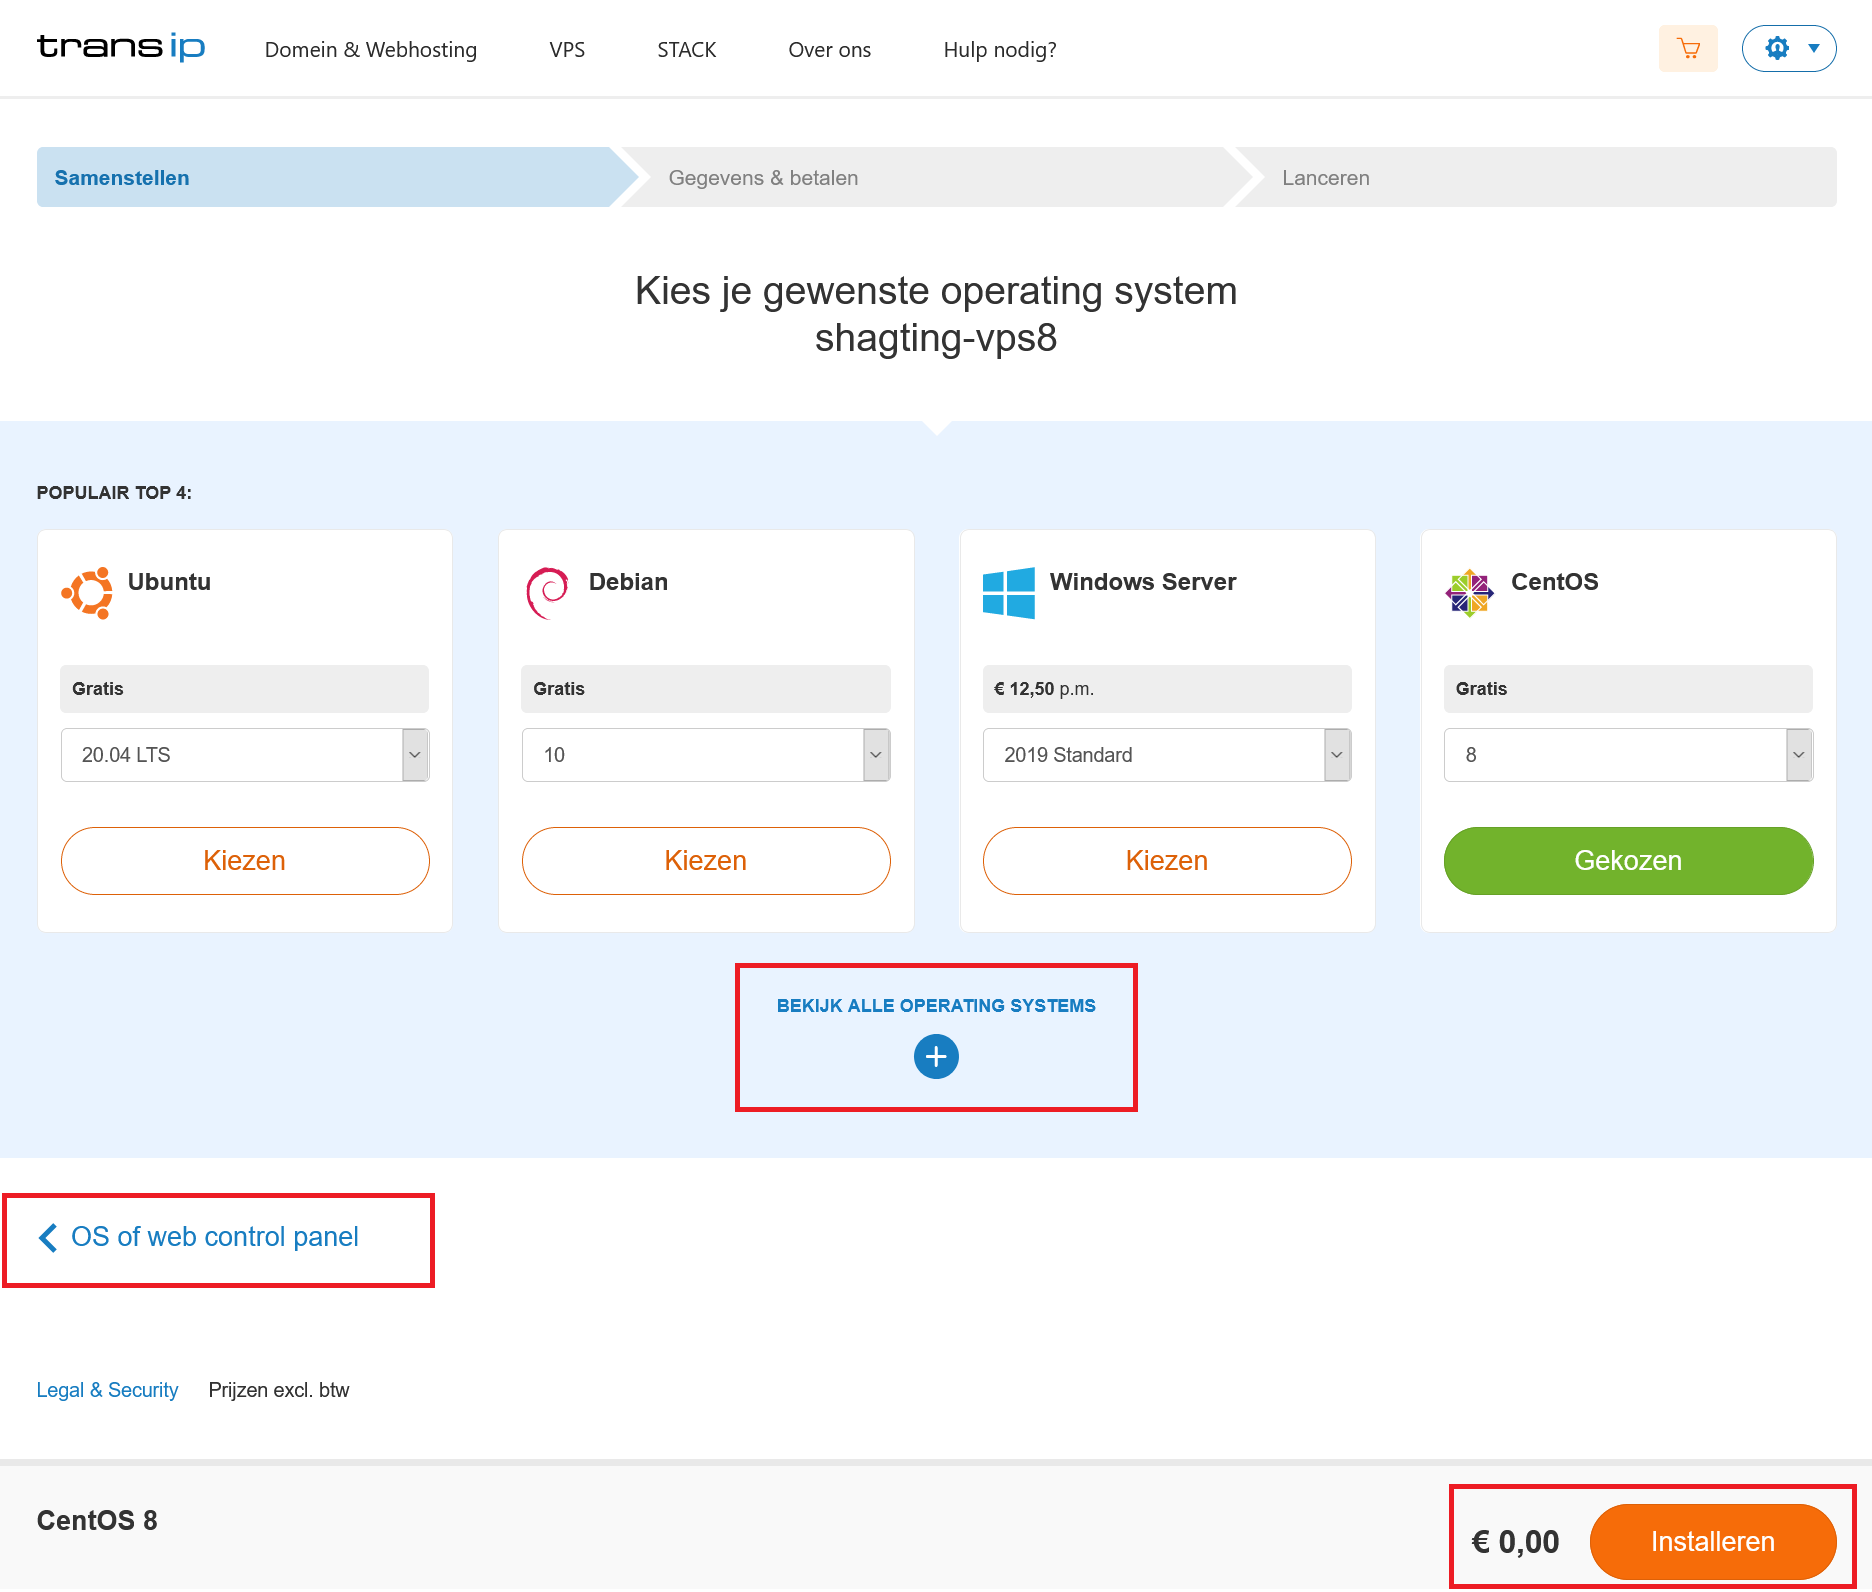
Task: Click the CentOS 8 summary text
Action: [97, 1521]
